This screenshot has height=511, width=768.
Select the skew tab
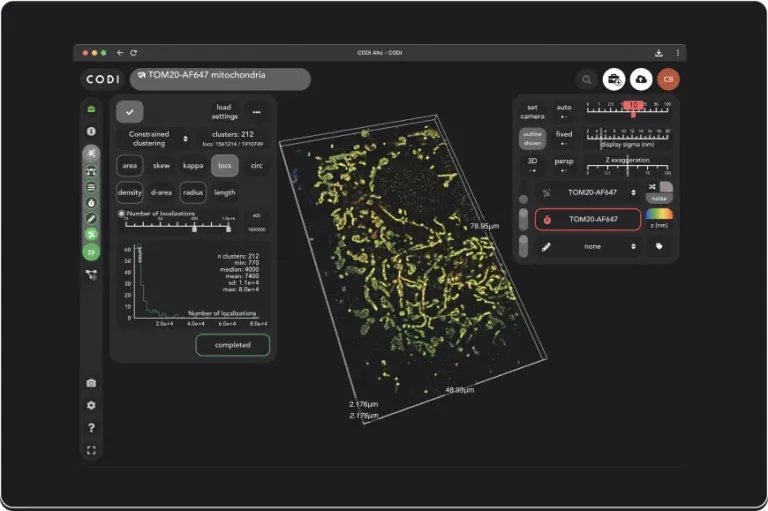[x=161, y=166]
